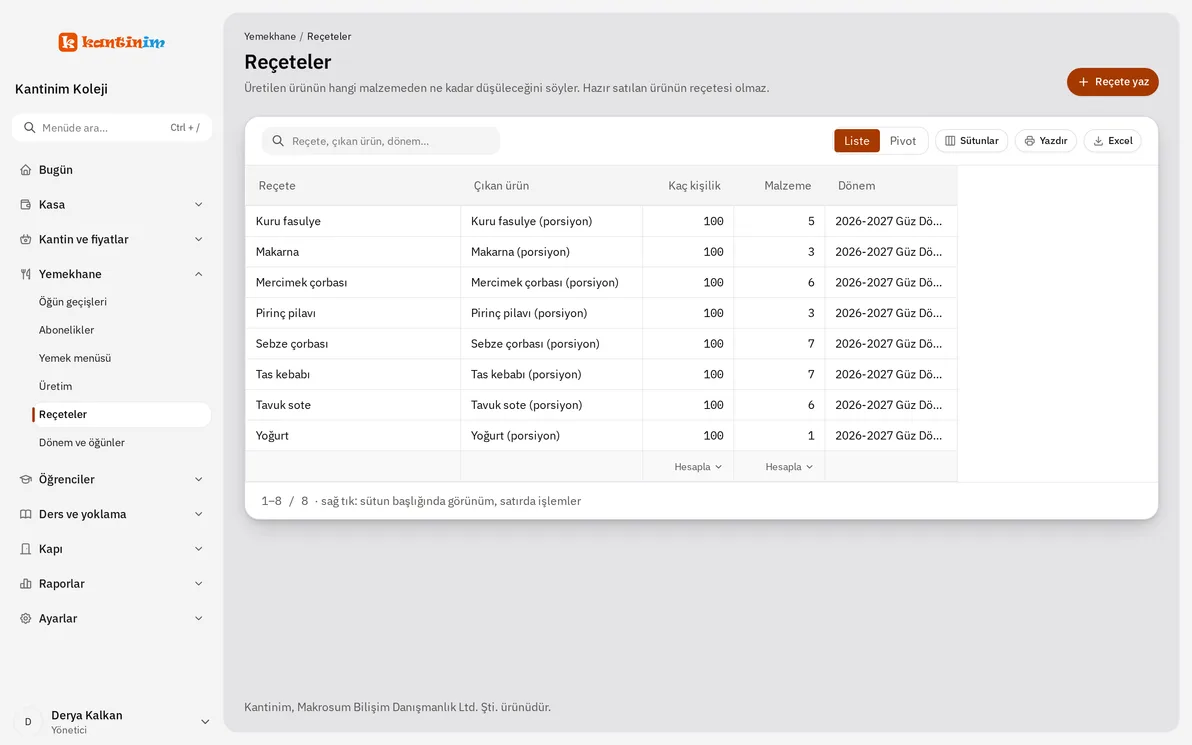Open the Sütunlar column chooser

(972, 141)
